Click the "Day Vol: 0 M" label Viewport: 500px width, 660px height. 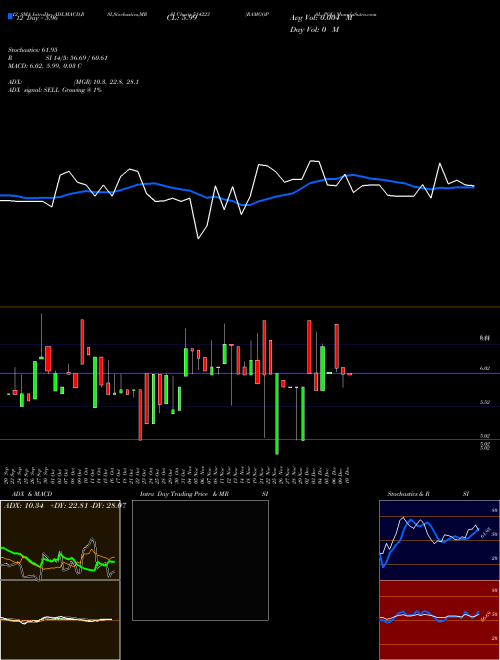(314, 30)
